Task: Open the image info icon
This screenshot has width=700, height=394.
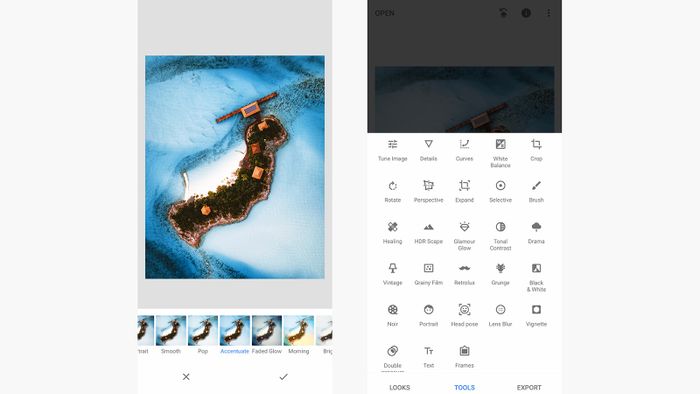Action: 526,13
